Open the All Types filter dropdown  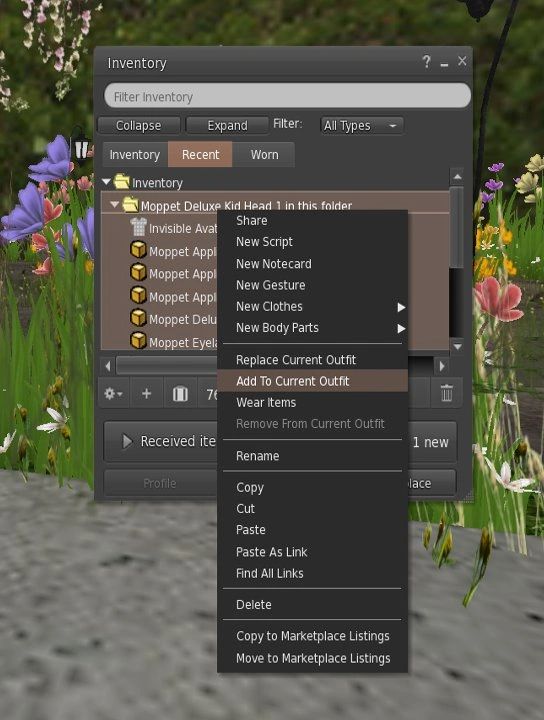(362, 125)
